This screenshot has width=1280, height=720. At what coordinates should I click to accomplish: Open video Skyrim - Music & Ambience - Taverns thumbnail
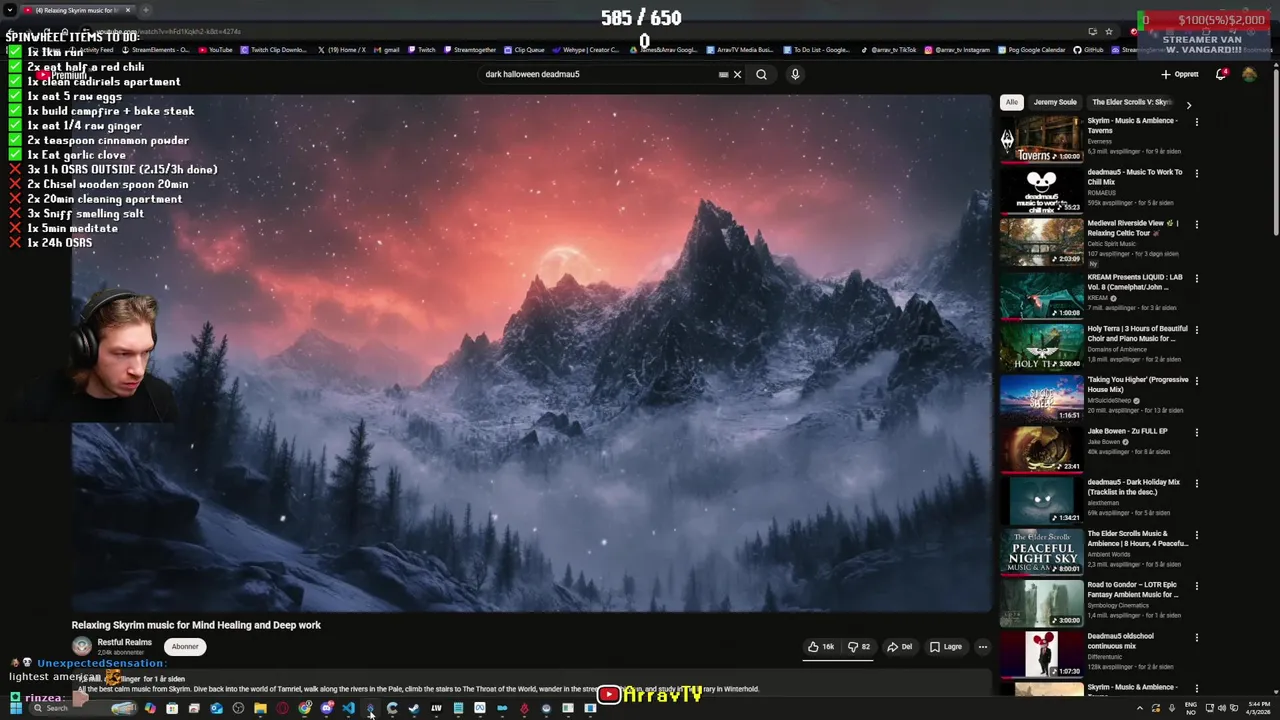pos(1042,139)
